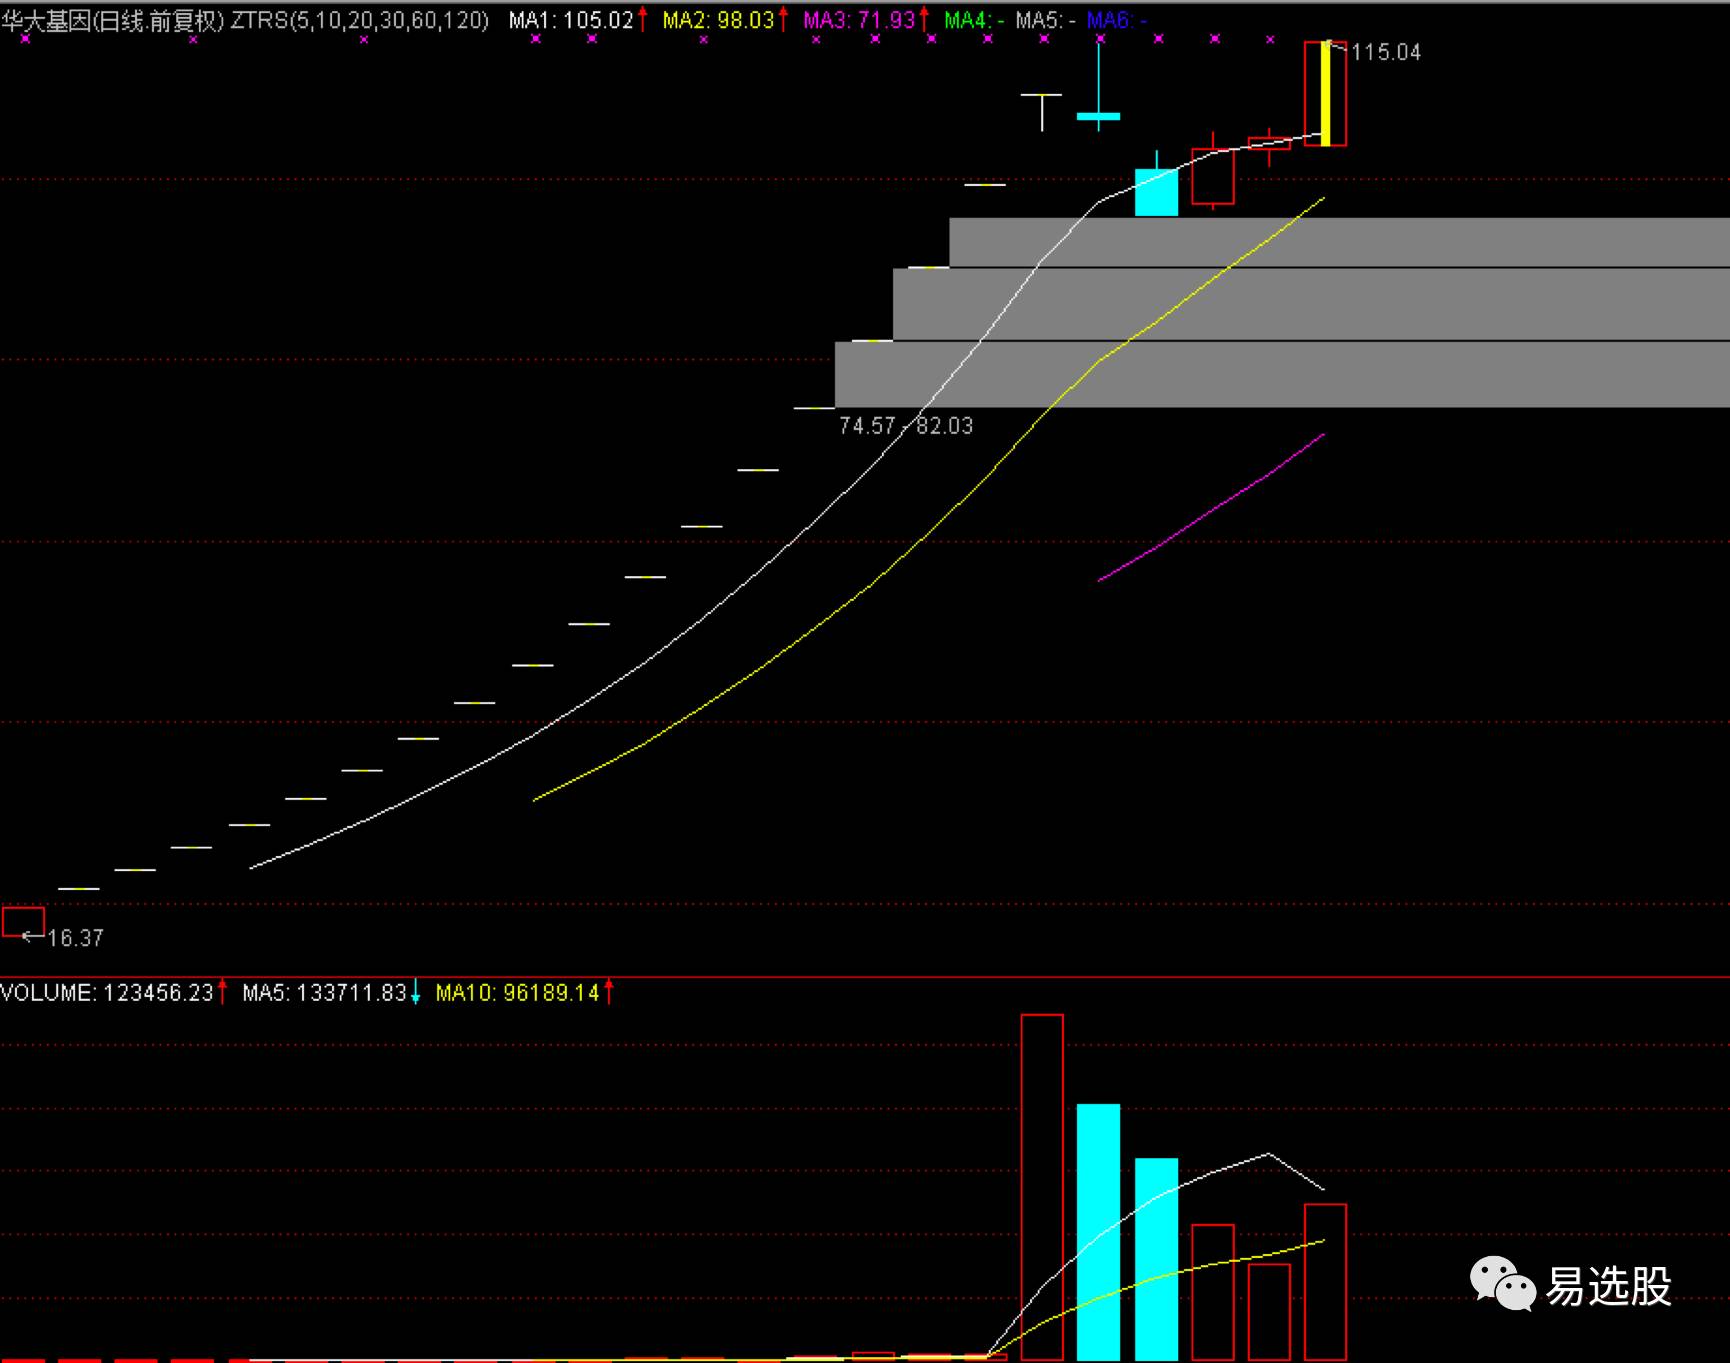Click the 74.57 - 82.03 gap label
This screenshot has width=1730, height=1363.
pyautogui.click(x=906, y=426)
